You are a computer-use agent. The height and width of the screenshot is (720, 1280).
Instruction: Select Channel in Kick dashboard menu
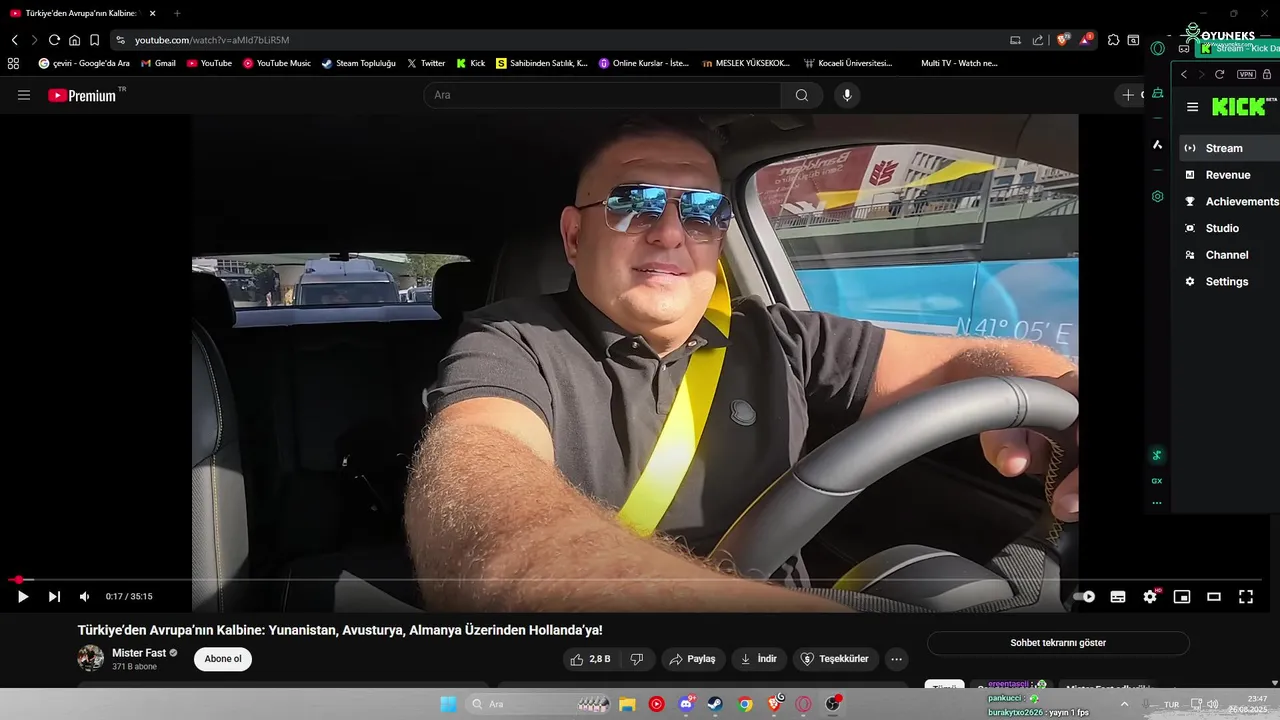[1229, 255]
